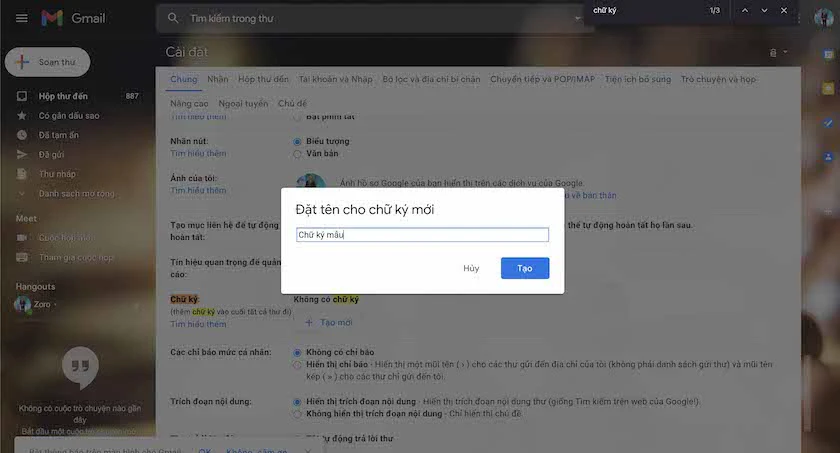Switch to Chung settings tab
Viewport: 840px width, 453px height.
point(184,79)
